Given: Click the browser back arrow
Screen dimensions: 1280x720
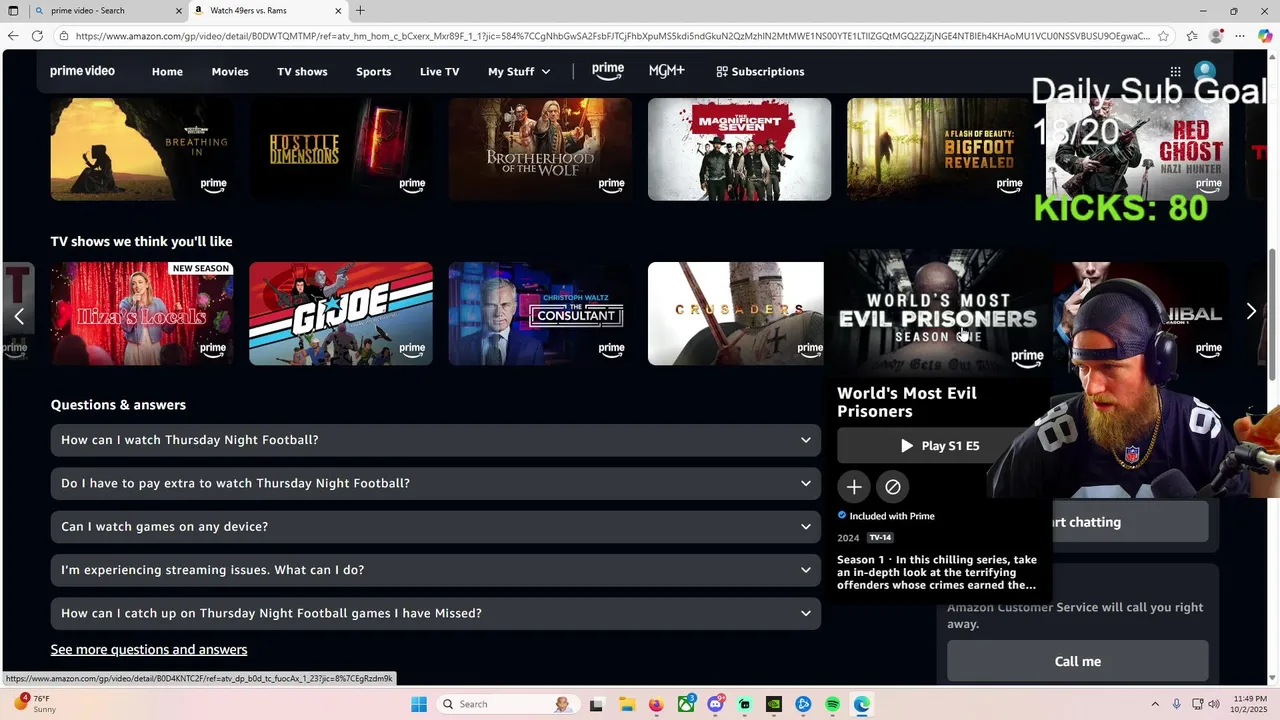Looking at the screenshot, I should [13, 36].
